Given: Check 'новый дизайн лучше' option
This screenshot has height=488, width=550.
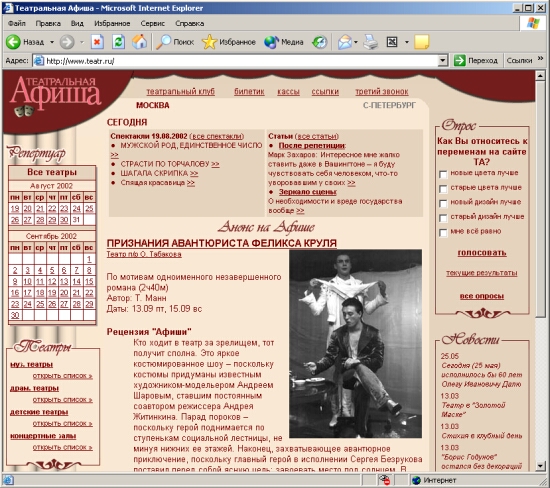Looking at the screenshot, I should 443,203.
